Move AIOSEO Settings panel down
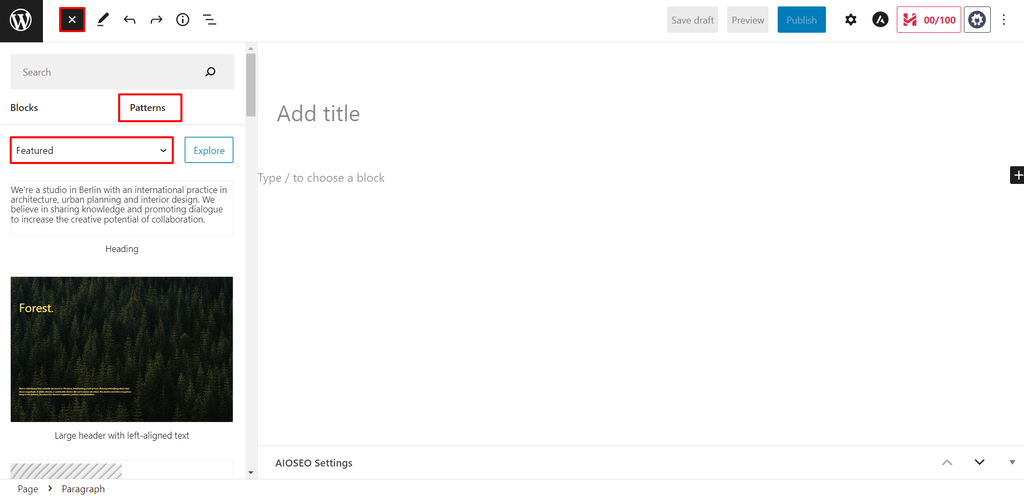1024x496 pixels. click(x=980, y=462)
